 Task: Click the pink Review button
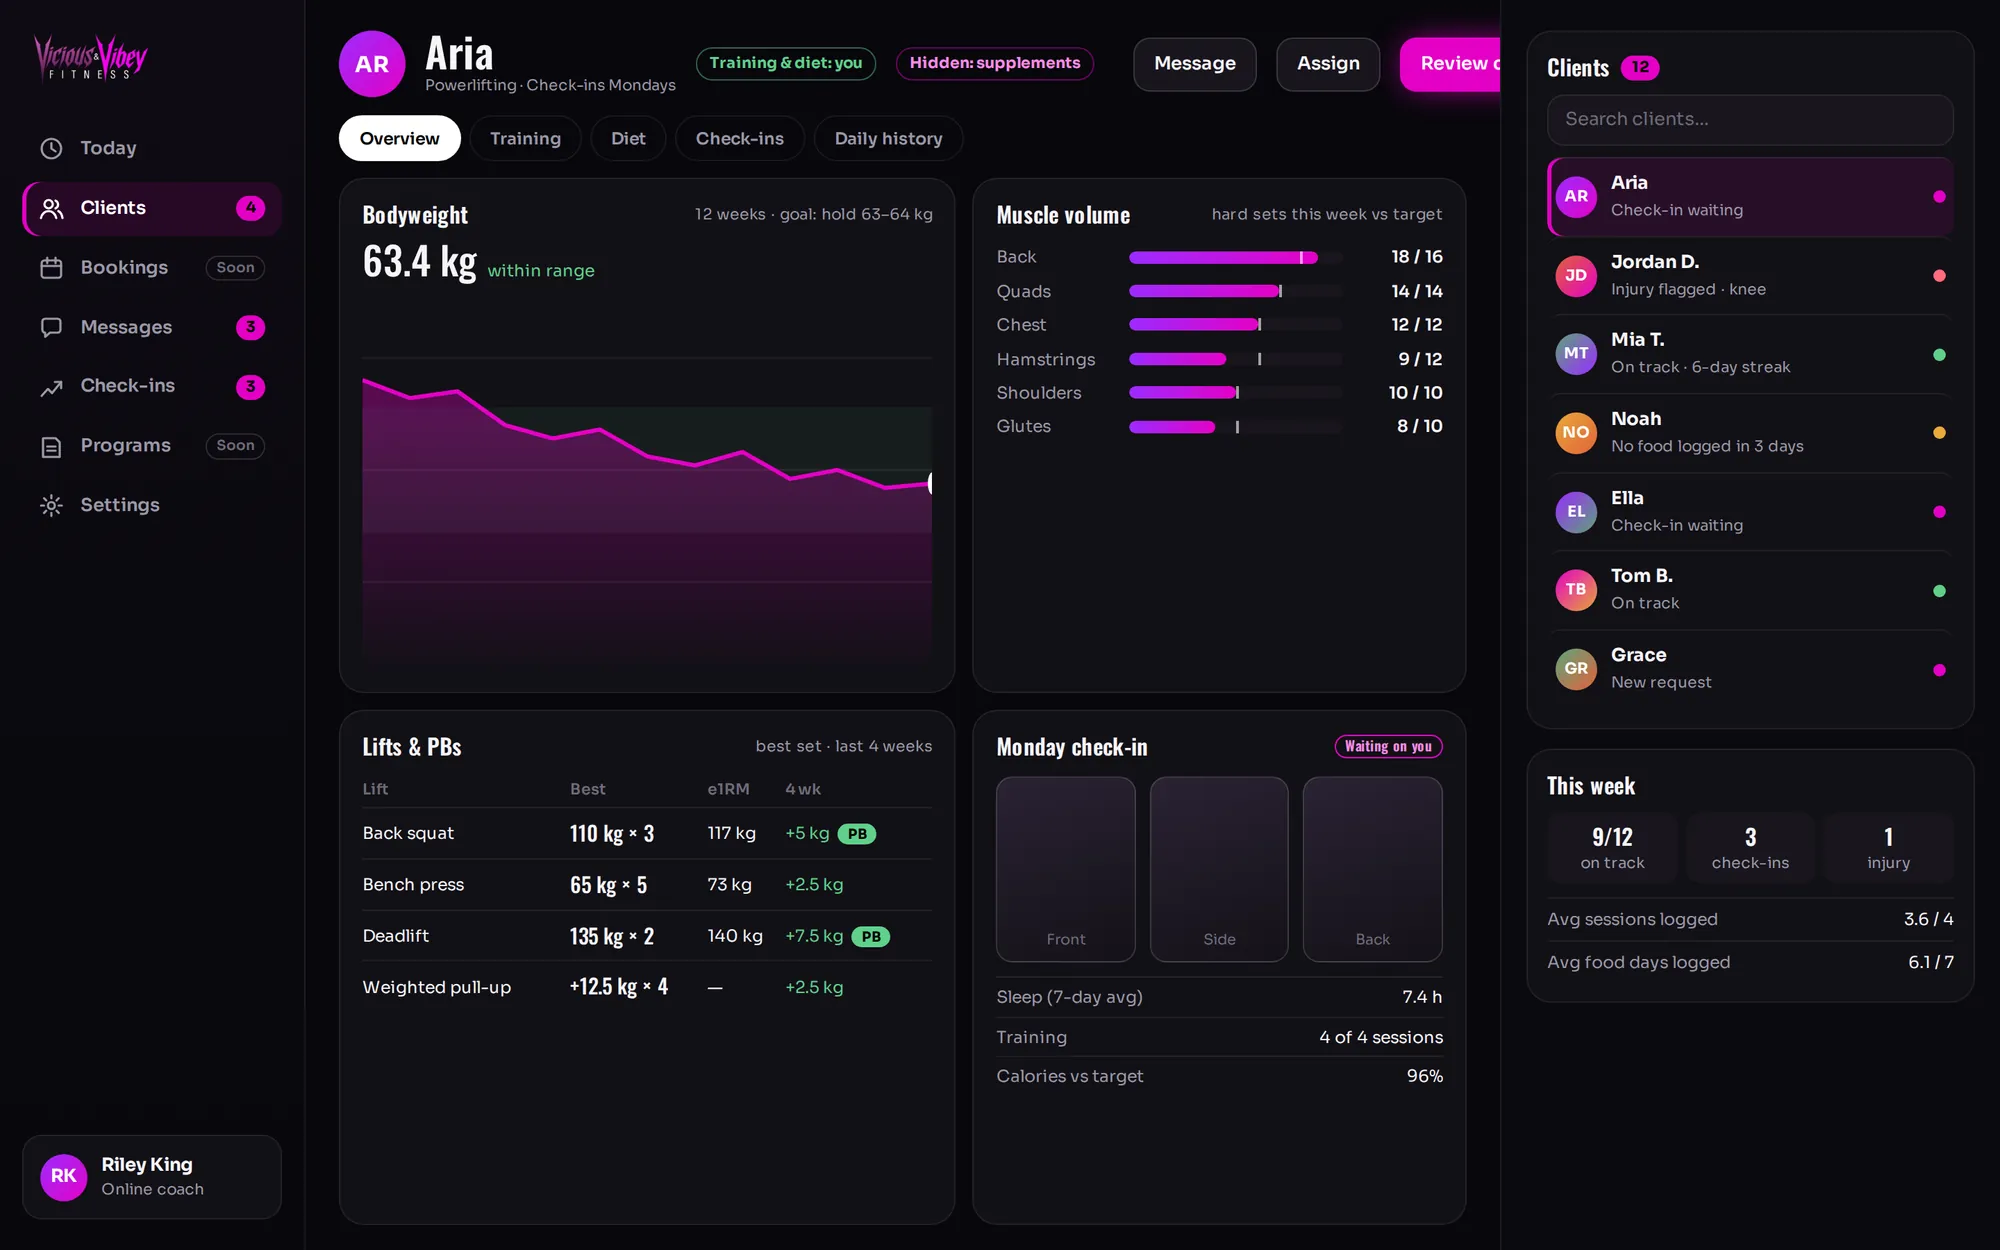click(1450, 64)
